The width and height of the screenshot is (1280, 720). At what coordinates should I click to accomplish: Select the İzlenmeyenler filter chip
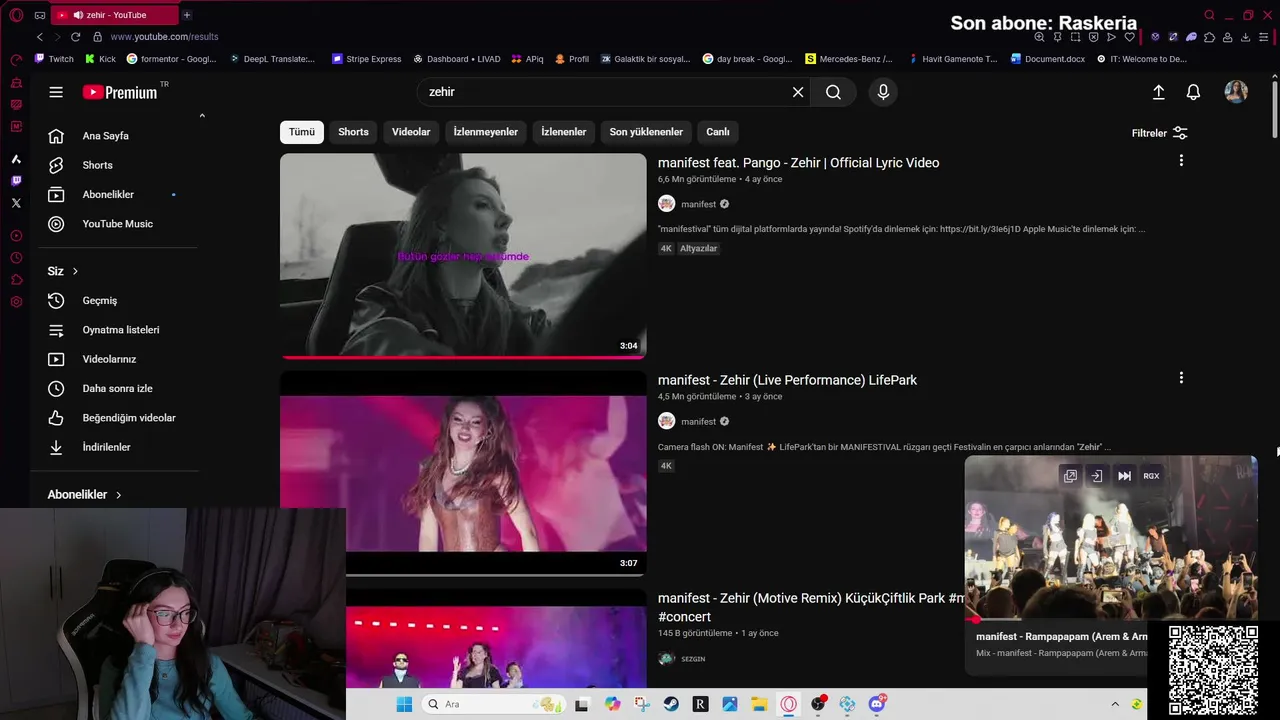[486, 132]
